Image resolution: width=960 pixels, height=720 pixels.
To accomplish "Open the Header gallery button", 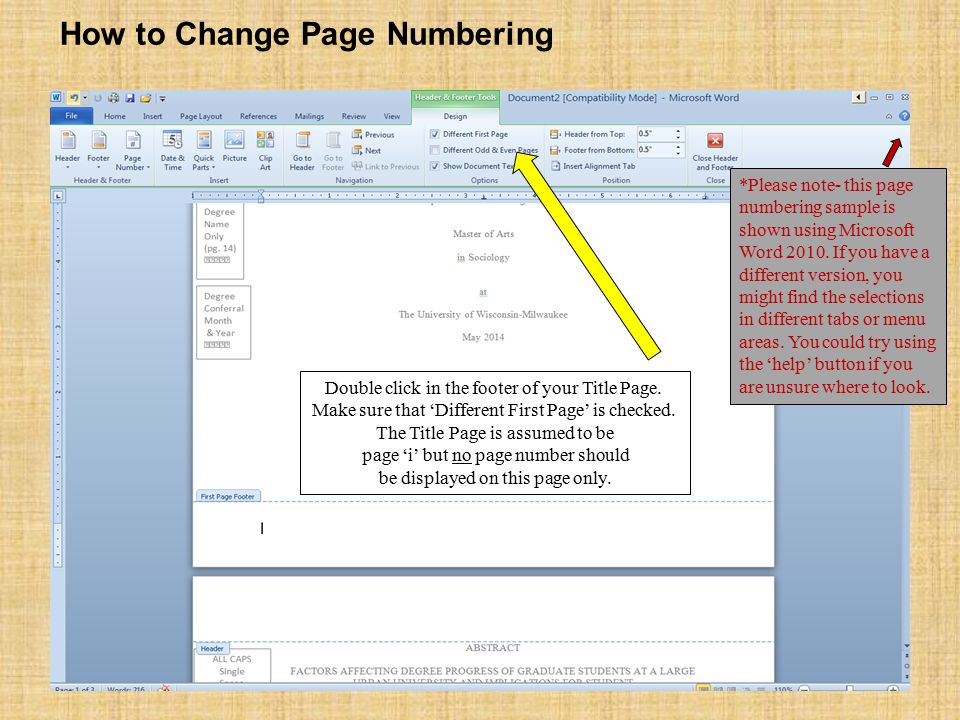I will point(67,150).
